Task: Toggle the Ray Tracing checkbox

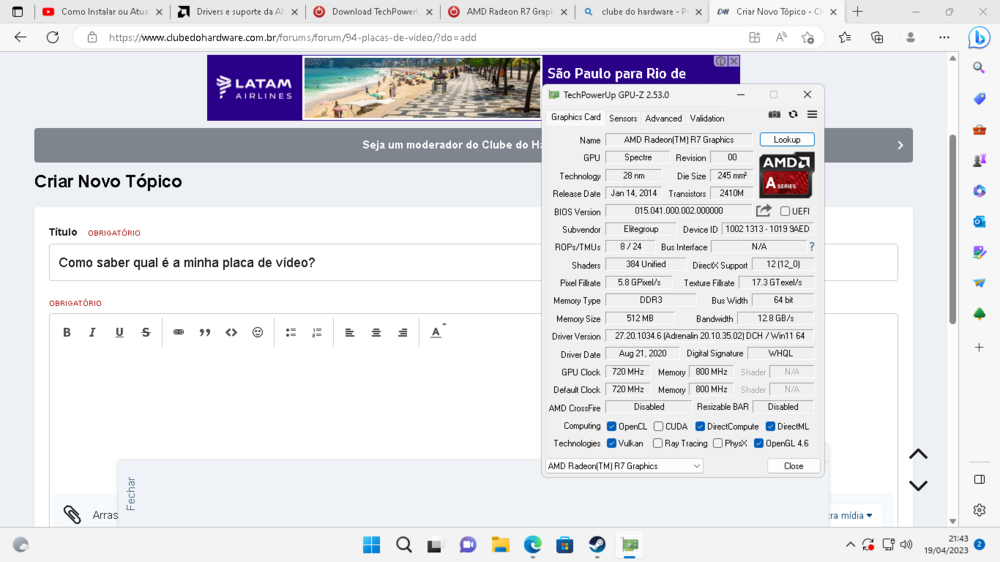Action: (658, 443)
